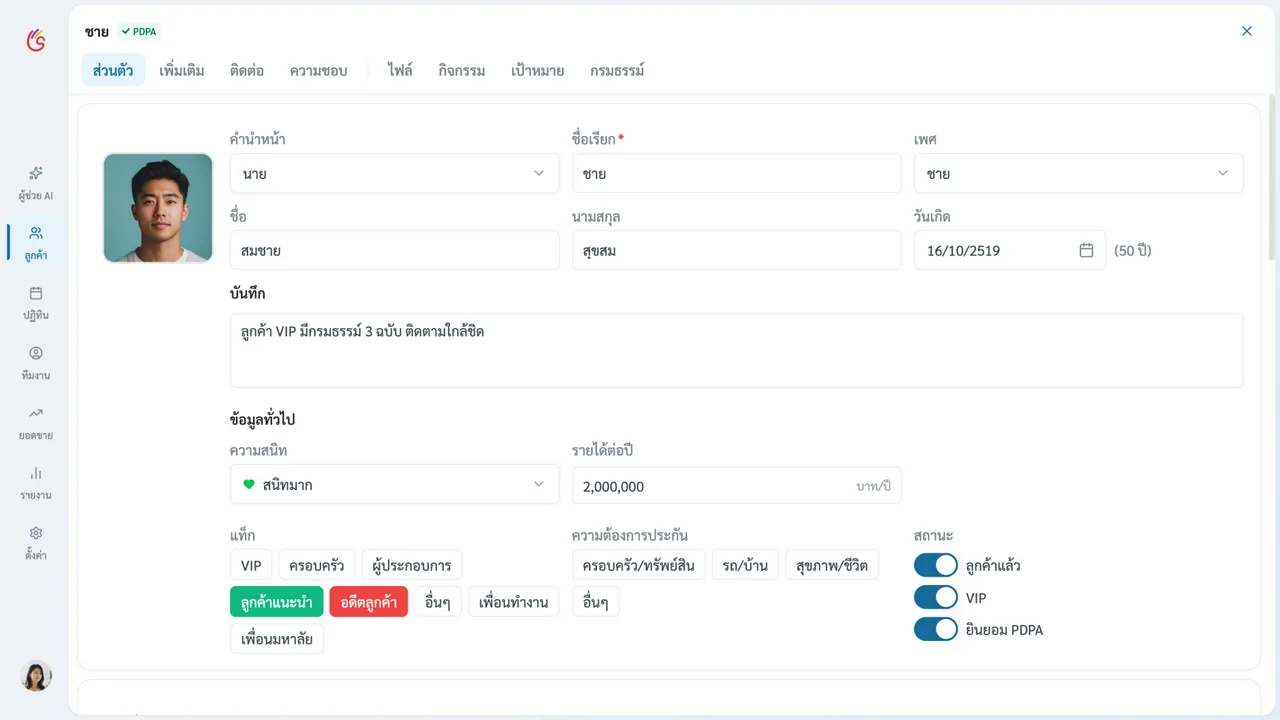1280x720 pixels.
Task: Toggle the ลูกค้าแนะนำ green tag
Action: [277, 601]
